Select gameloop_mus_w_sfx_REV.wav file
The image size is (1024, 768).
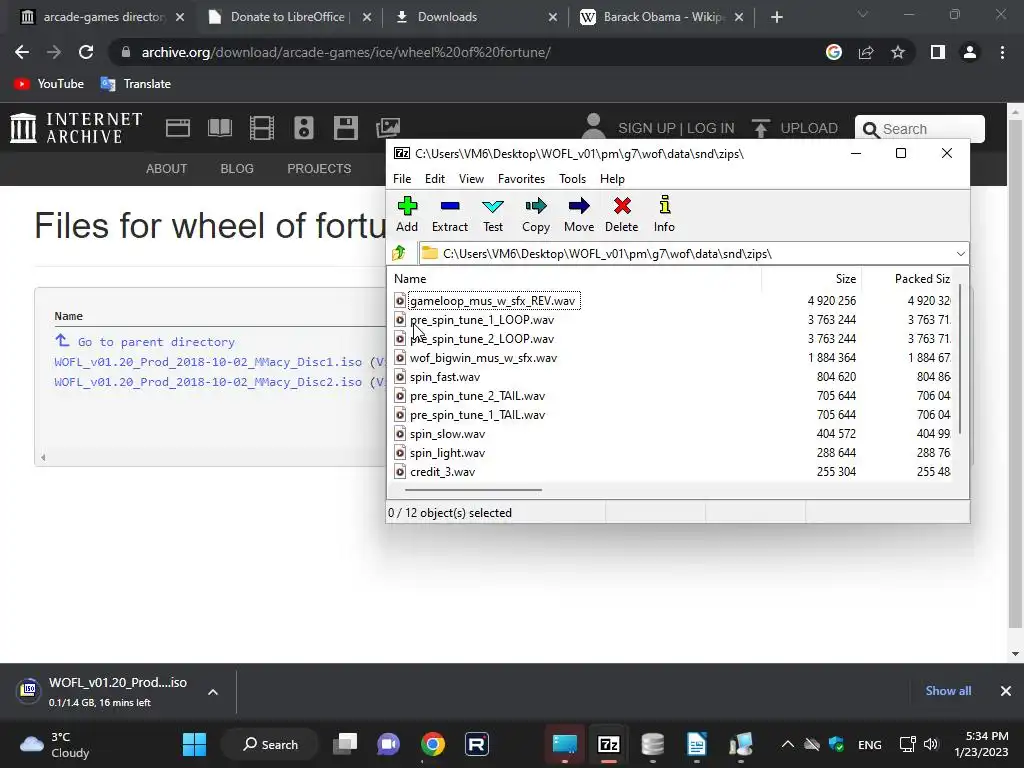coord(492,301)
